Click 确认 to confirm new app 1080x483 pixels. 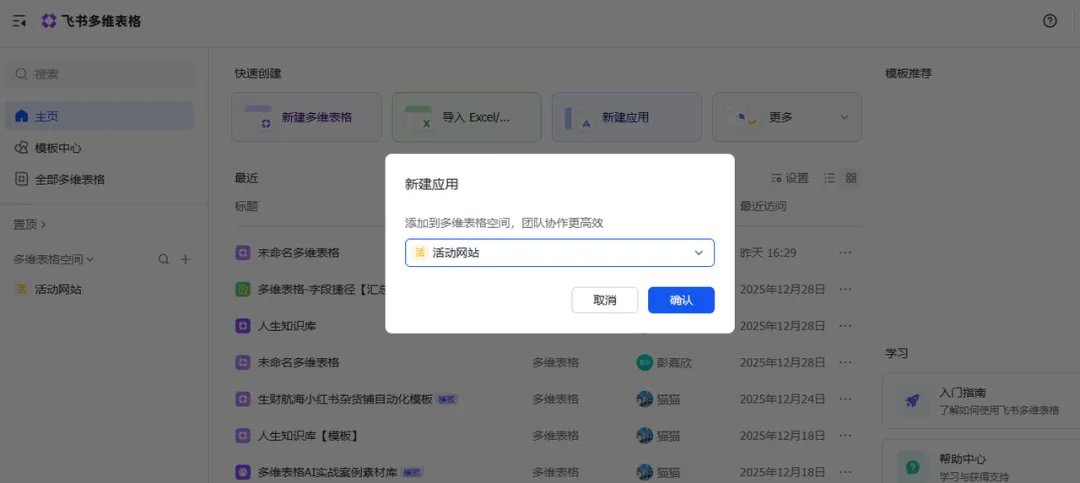tap(681, 300)
